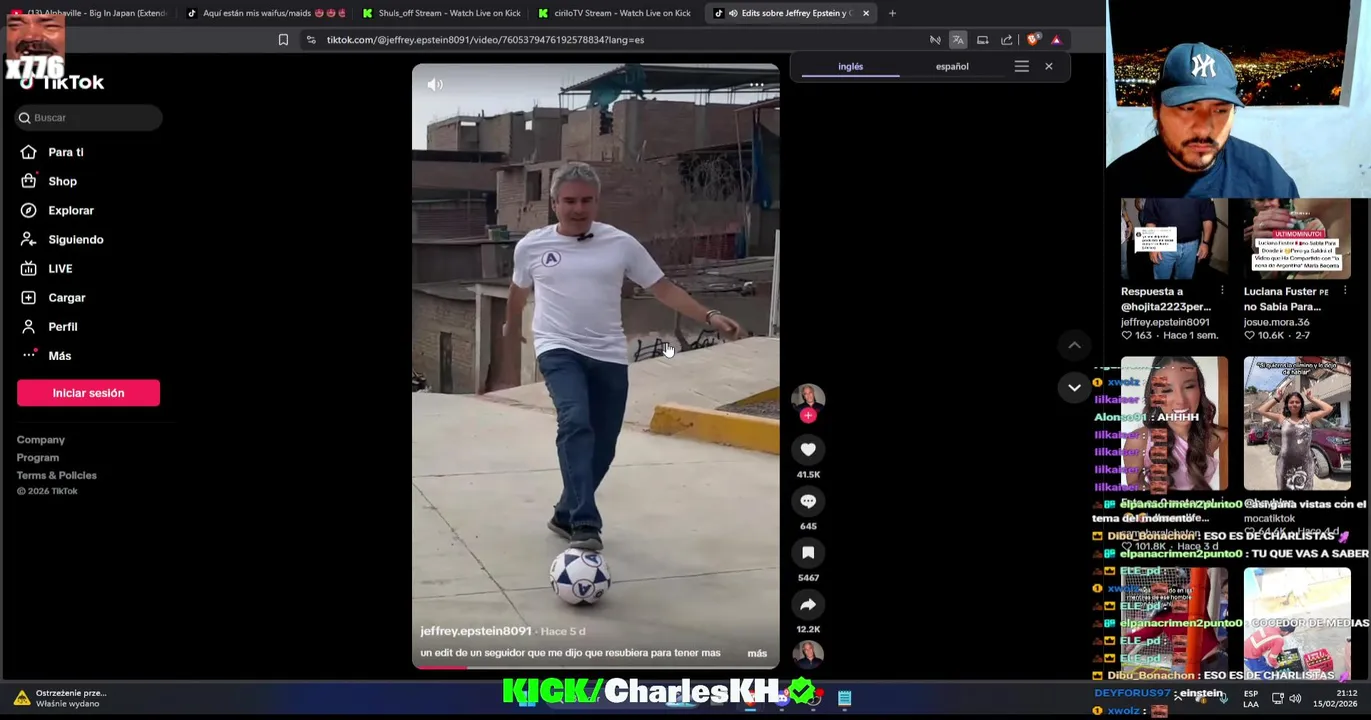Image resolution: width=1371 pixels, height=720 pixels.
Task: Click the share page icon in the address bar
Action: pyautogui.click(x=1006, y=40)
